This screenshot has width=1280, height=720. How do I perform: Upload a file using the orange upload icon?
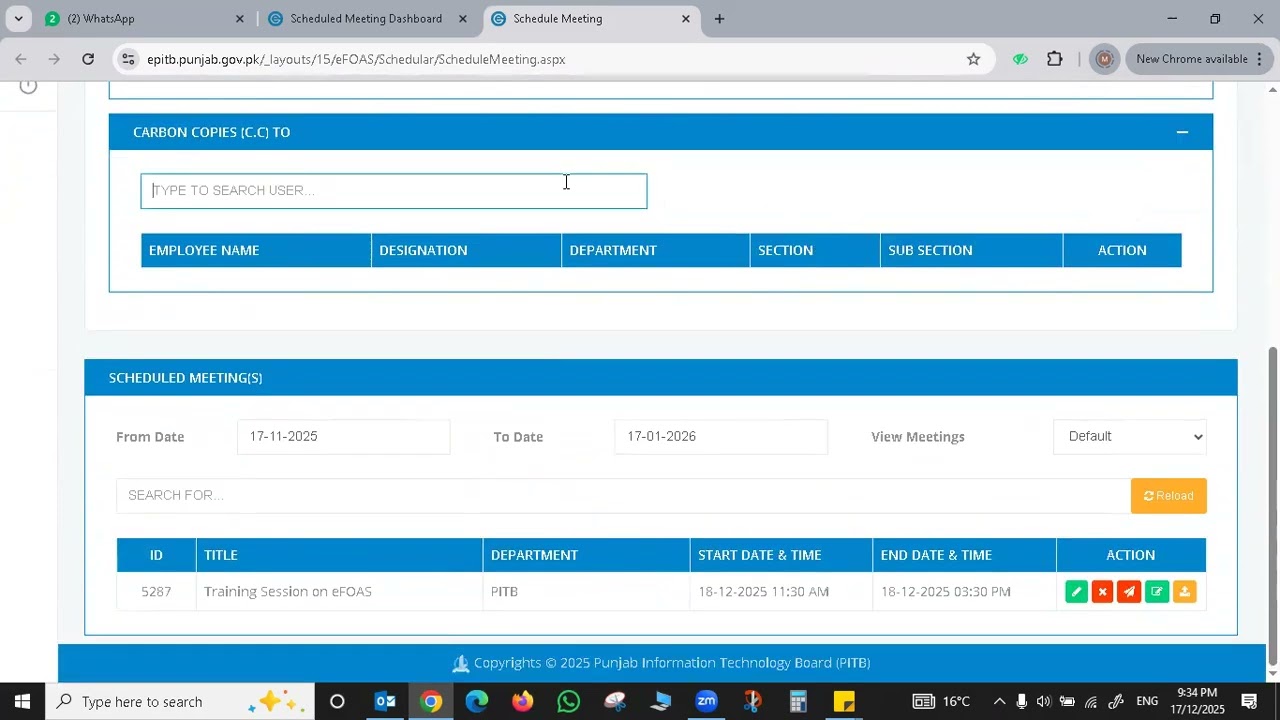point(1184,592)
